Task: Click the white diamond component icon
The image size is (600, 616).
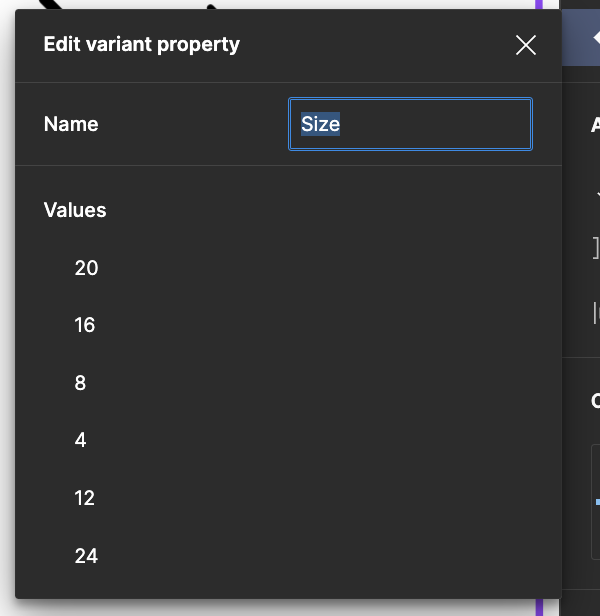Action: [596, 38]
